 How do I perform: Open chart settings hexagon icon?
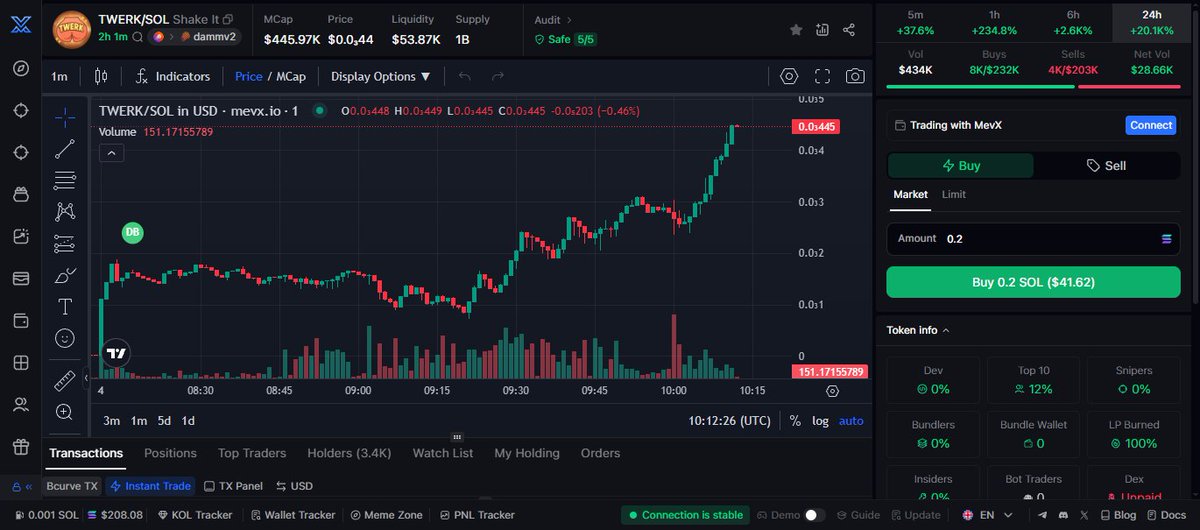pyautogui.click(x=789, y=76)
